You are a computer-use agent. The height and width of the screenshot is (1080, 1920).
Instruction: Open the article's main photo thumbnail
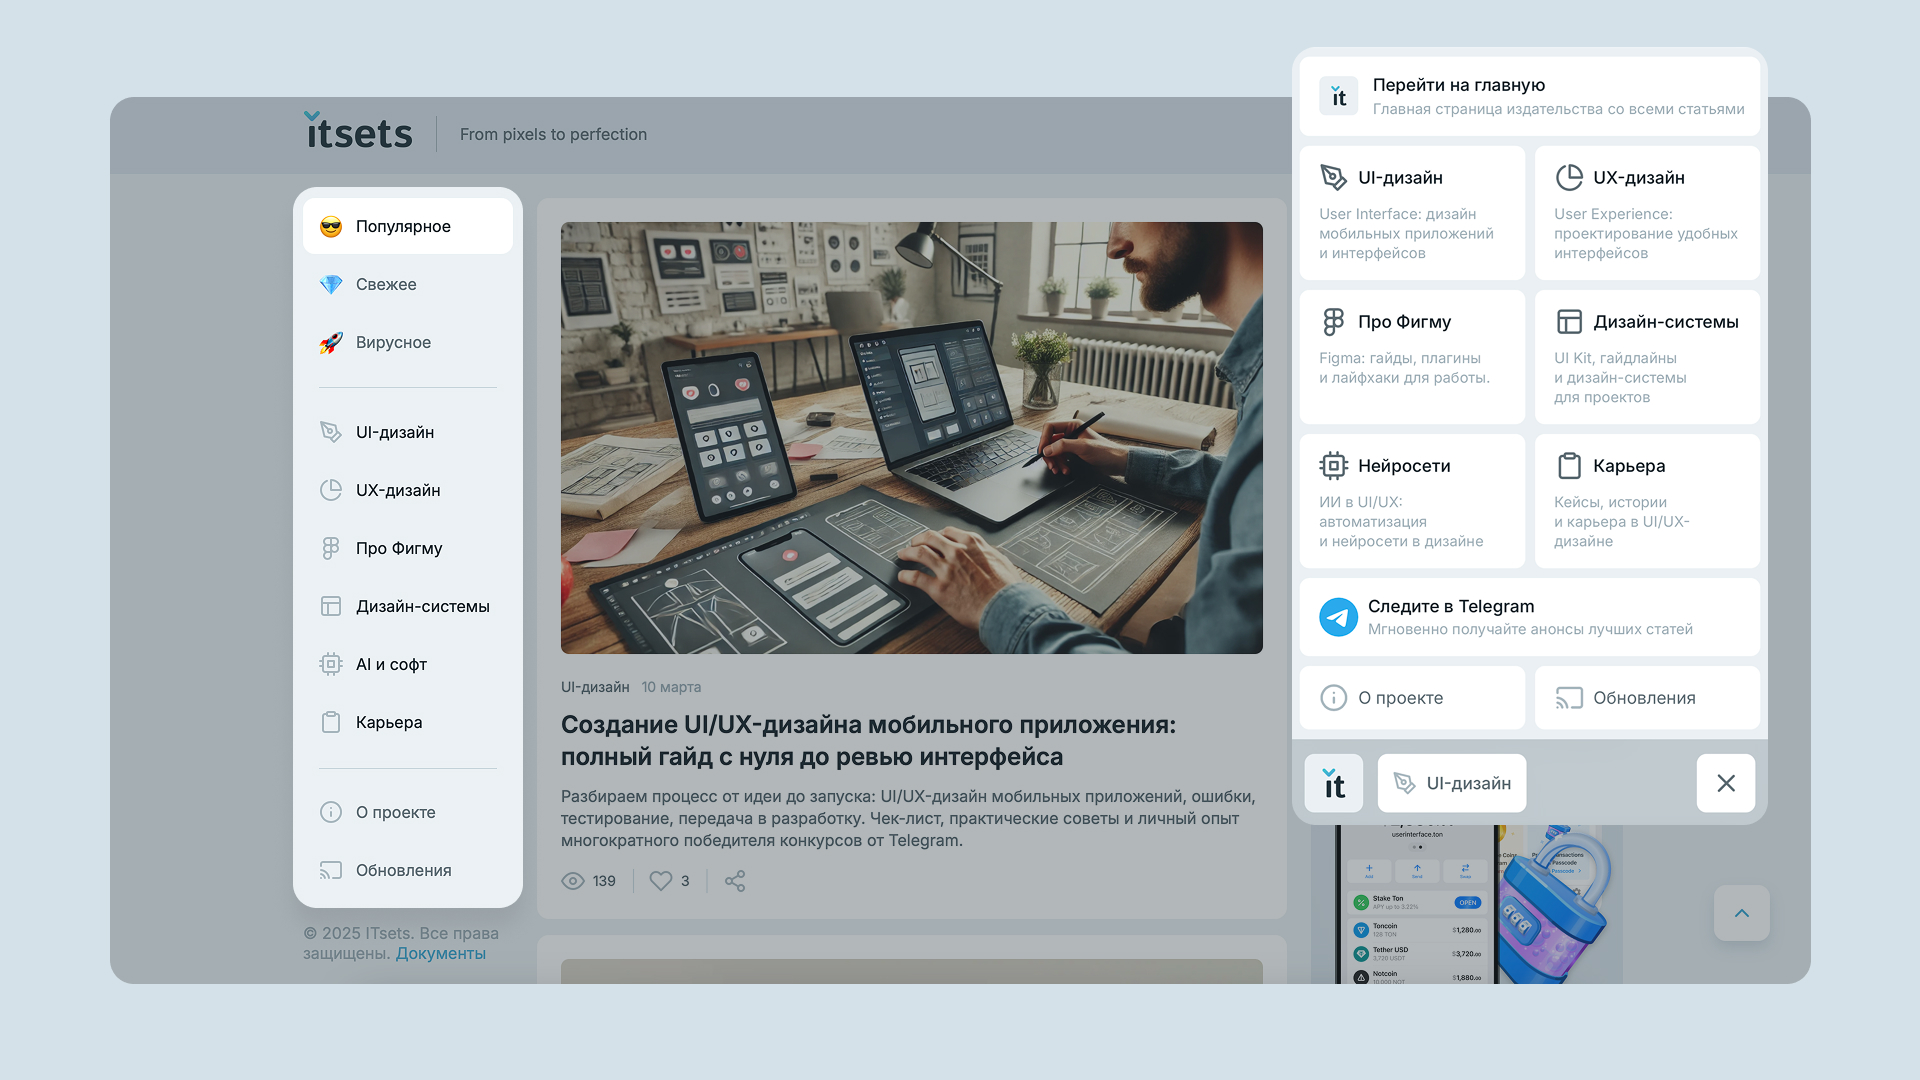tap(911, 438)
